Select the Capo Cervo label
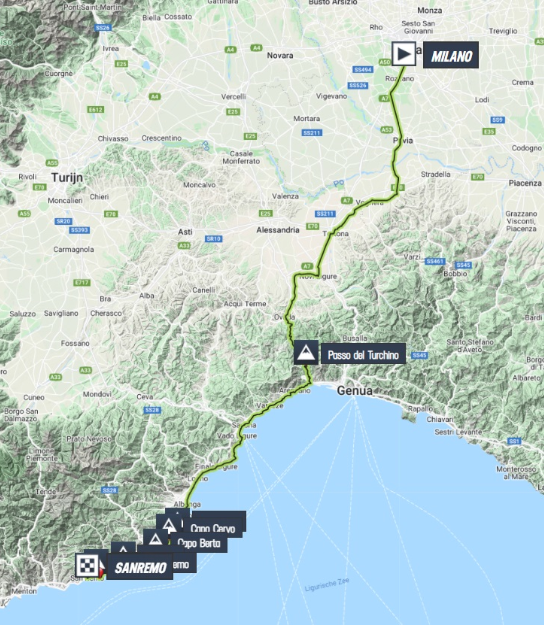The height and width of the screenshot is (625, 544). click(x=213, y=528)
